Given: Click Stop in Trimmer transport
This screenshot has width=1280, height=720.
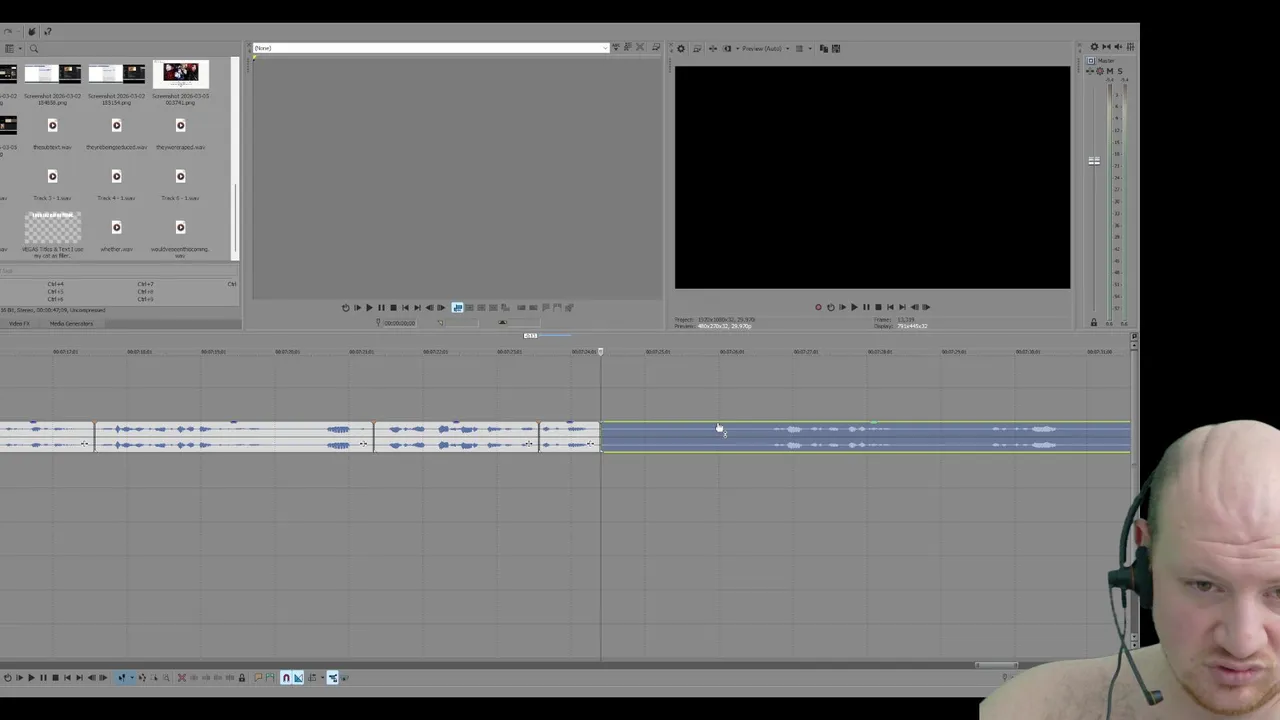Looking at the screenshot, I should 393,307.
